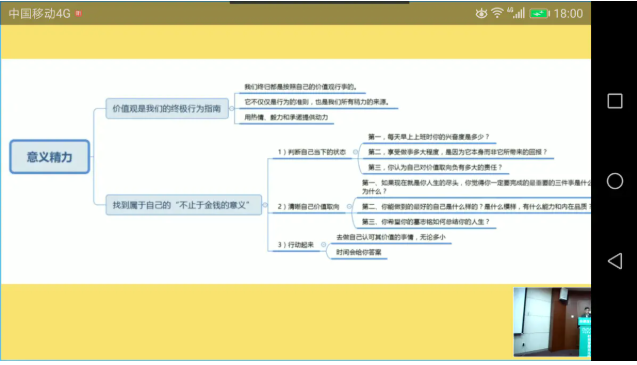Viewport: 637px width, 365px height.
Task: Click the leaf 第一、如果现在就是你人生的尽头
Action: tap(476, 187)
